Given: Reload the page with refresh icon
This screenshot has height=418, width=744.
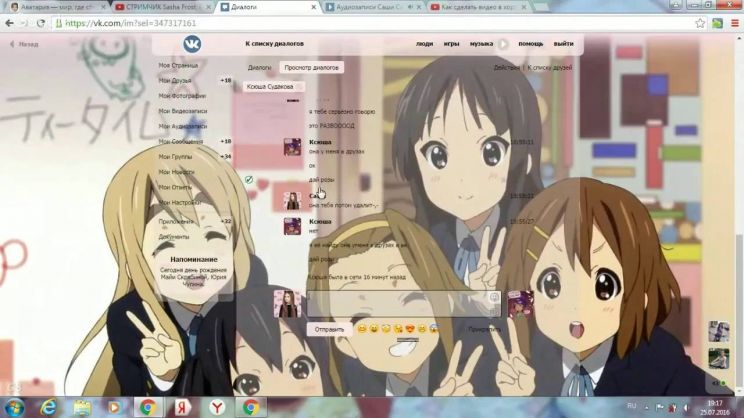Looking at the screenshot, I should pos(41,23).
